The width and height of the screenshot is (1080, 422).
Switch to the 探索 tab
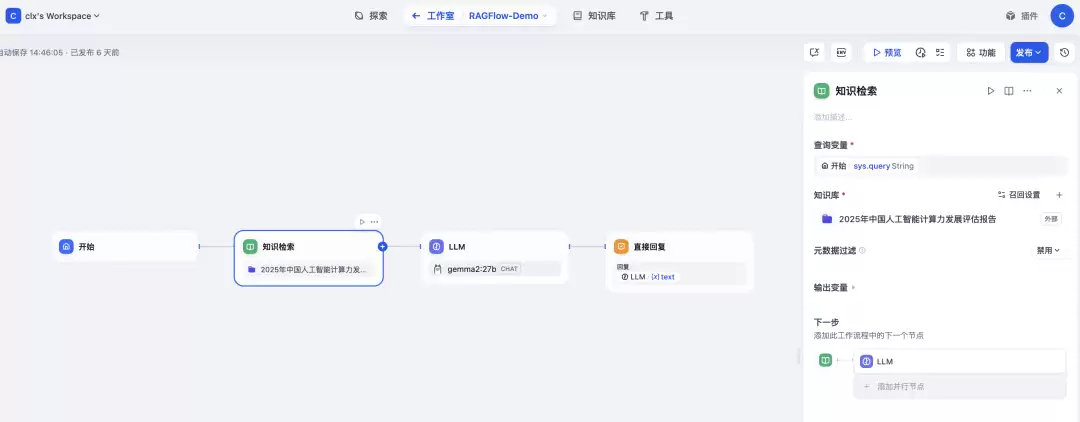point(371,16)
